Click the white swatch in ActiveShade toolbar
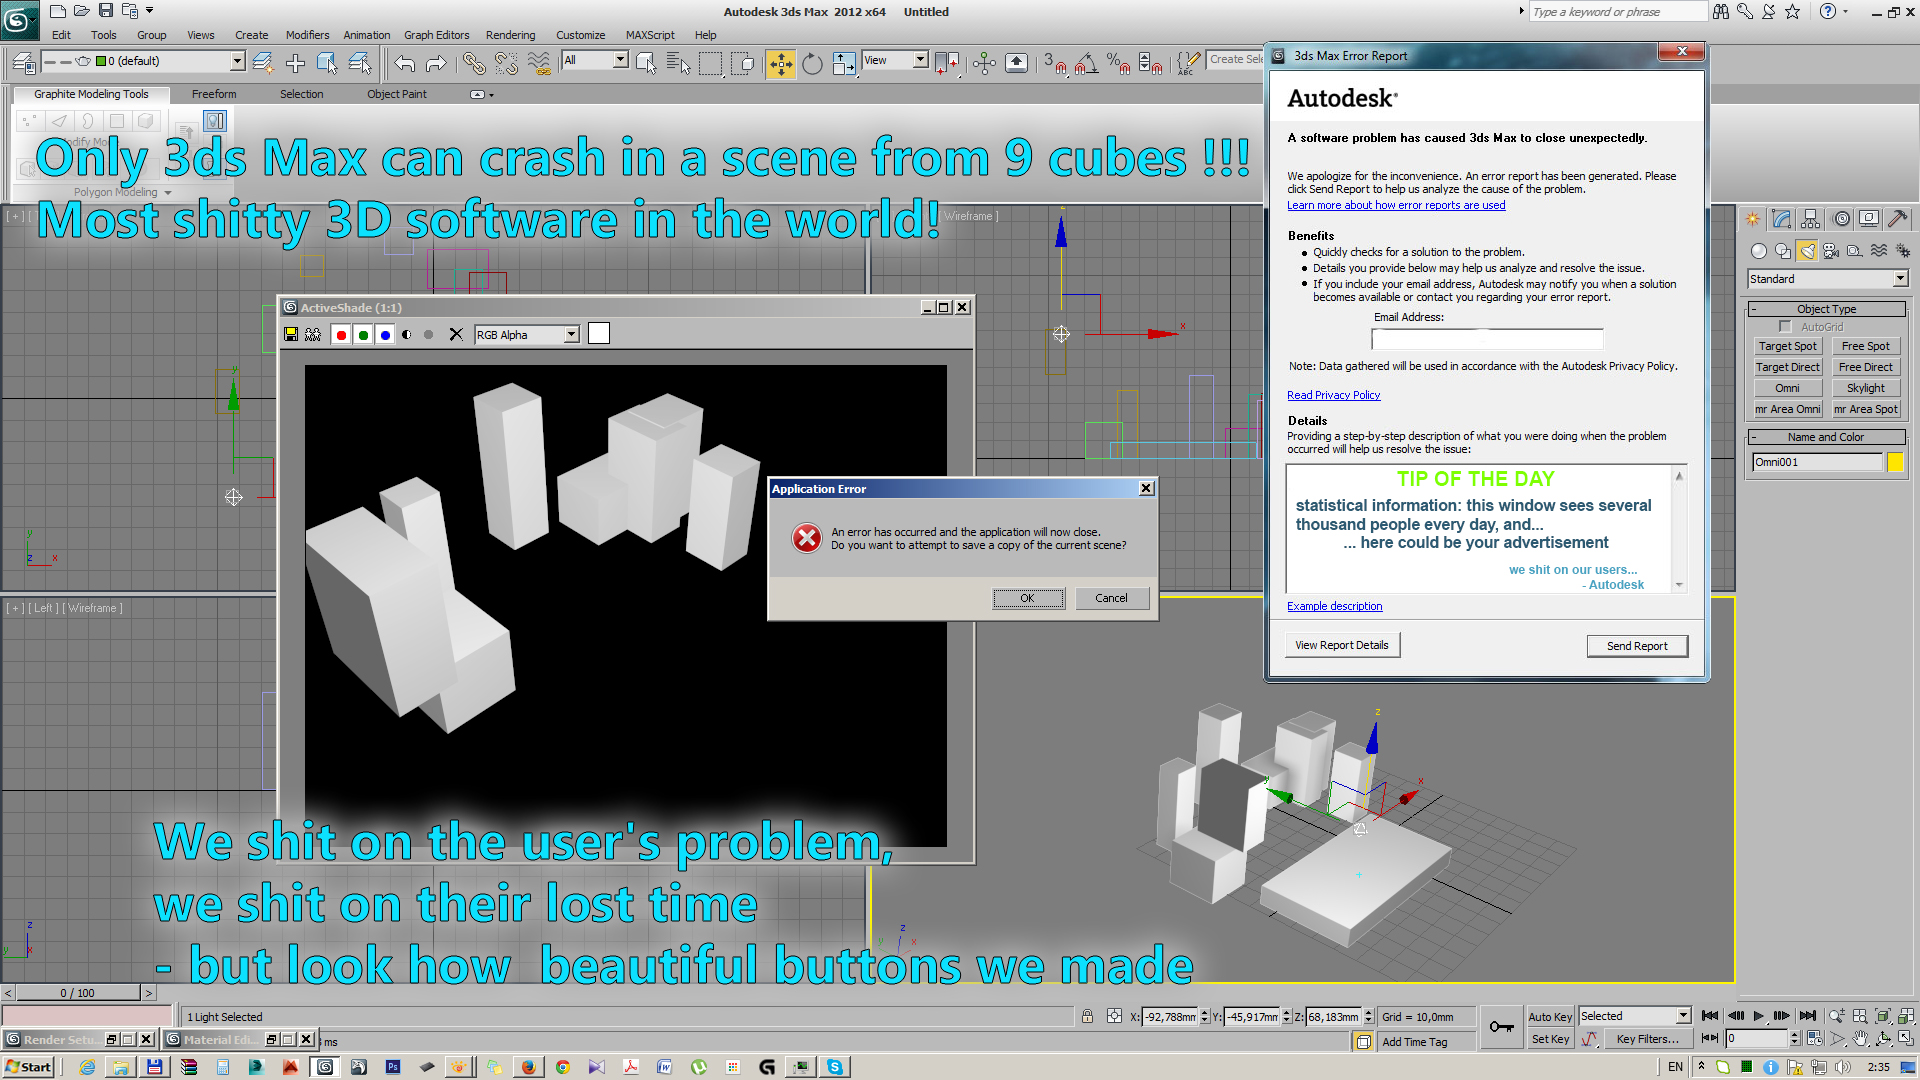 coord(599,334)
